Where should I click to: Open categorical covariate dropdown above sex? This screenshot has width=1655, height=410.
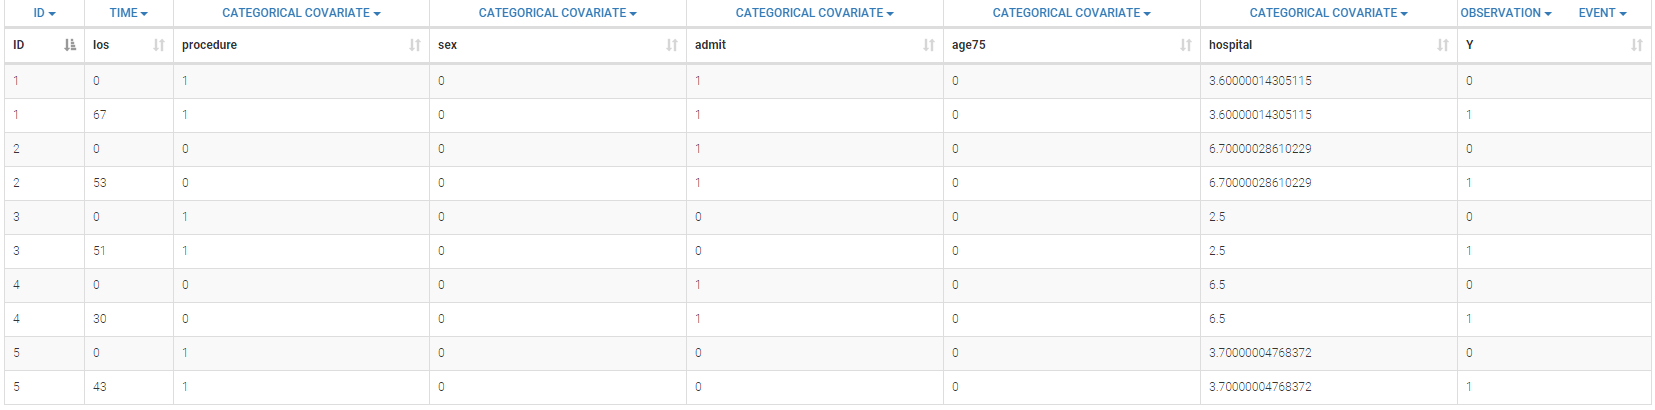click(x=557, y=13)
